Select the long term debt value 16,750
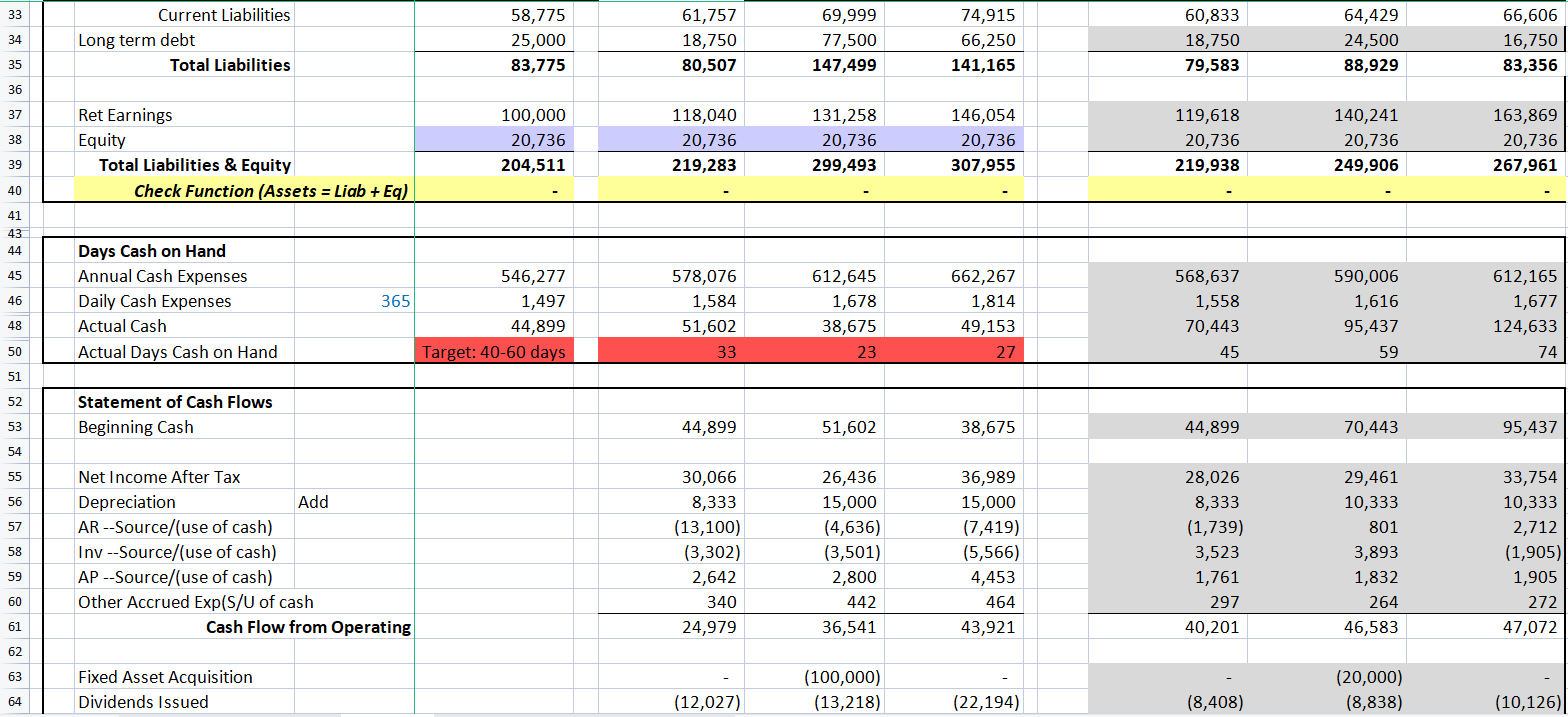The image size is (1568, 717). click(x=1530, y=40)
